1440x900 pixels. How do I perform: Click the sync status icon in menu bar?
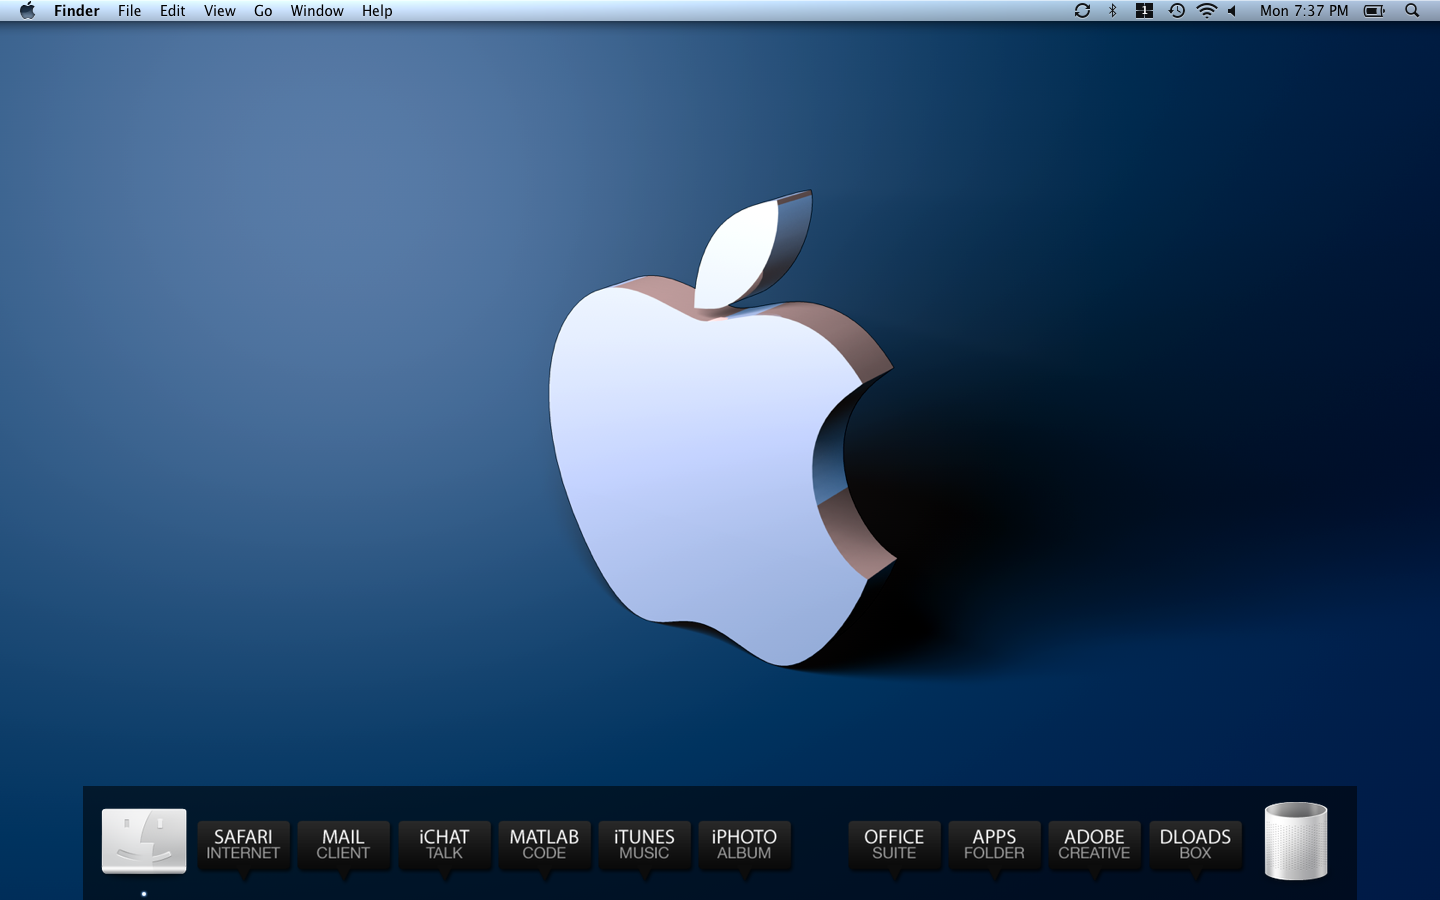pyautogui.click(x=1082, y=11)
